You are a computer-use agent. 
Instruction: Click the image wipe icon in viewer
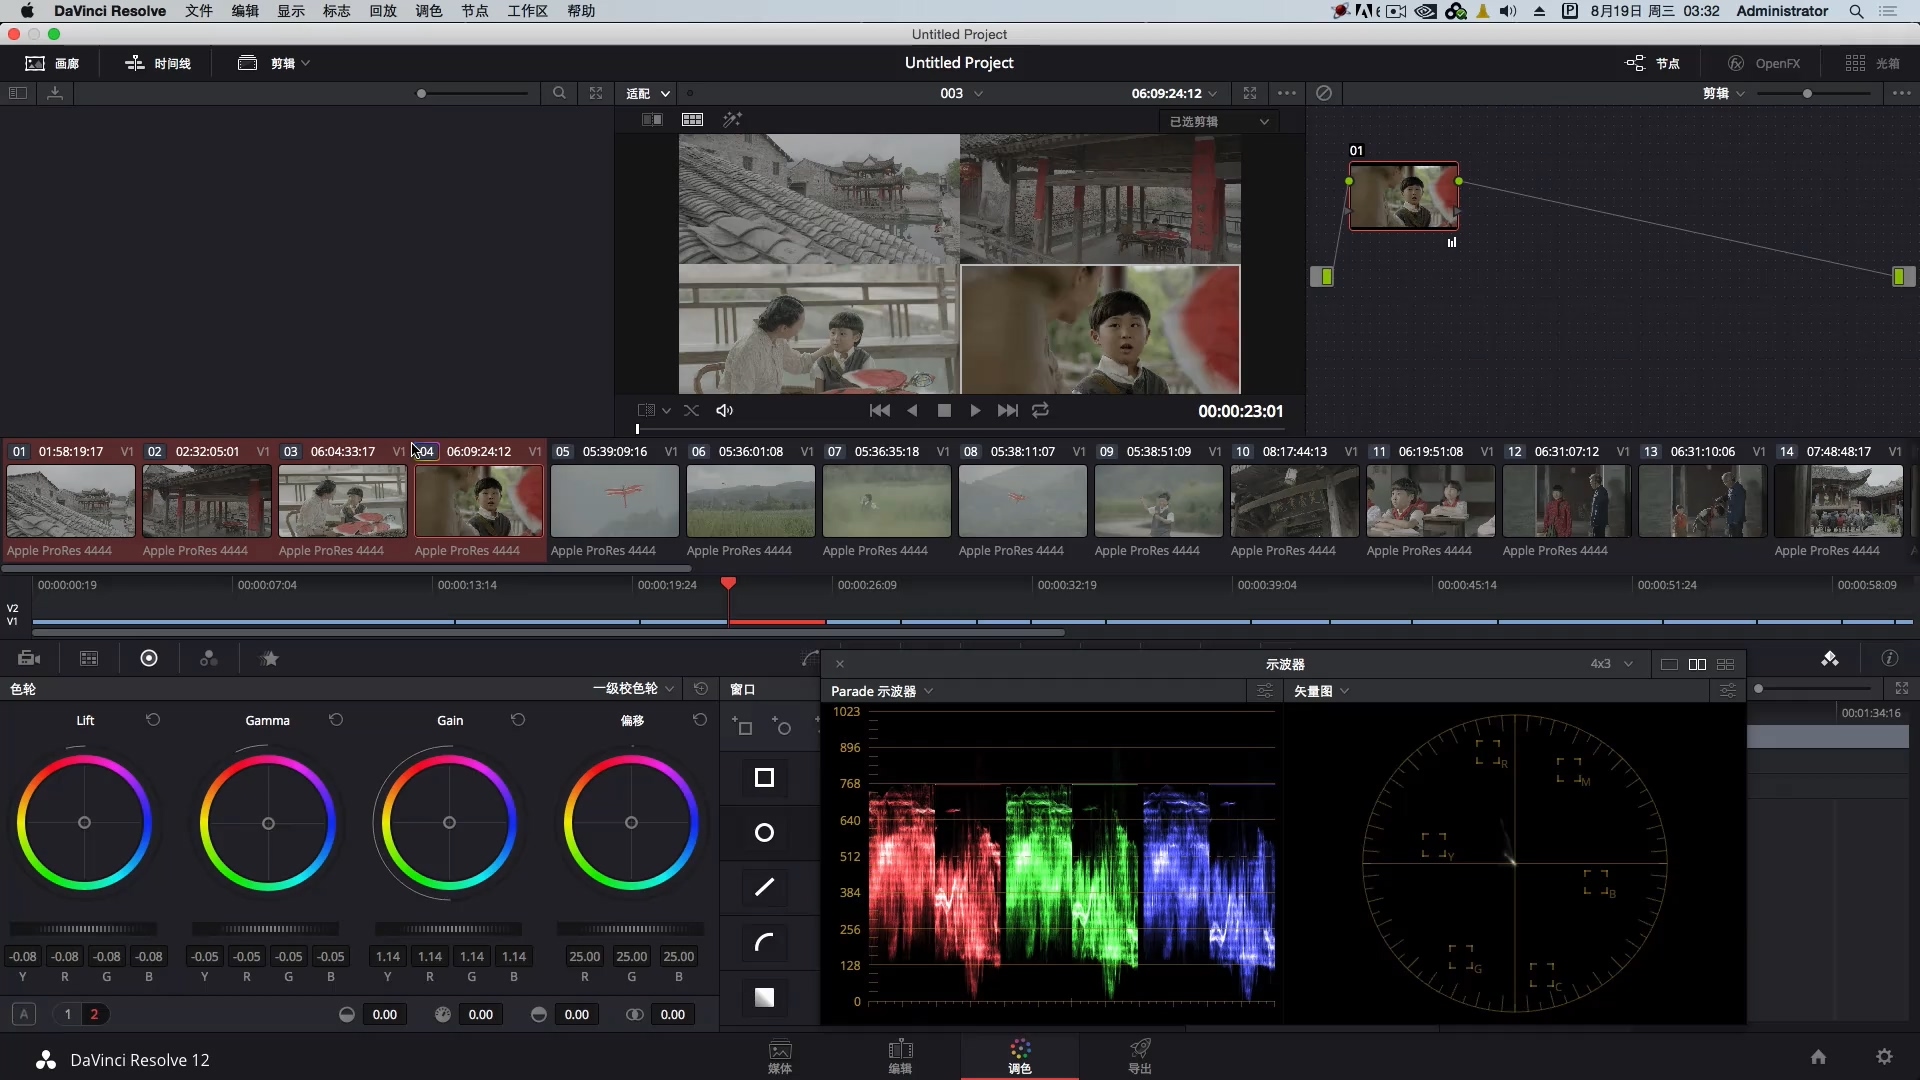coord(652,119)
